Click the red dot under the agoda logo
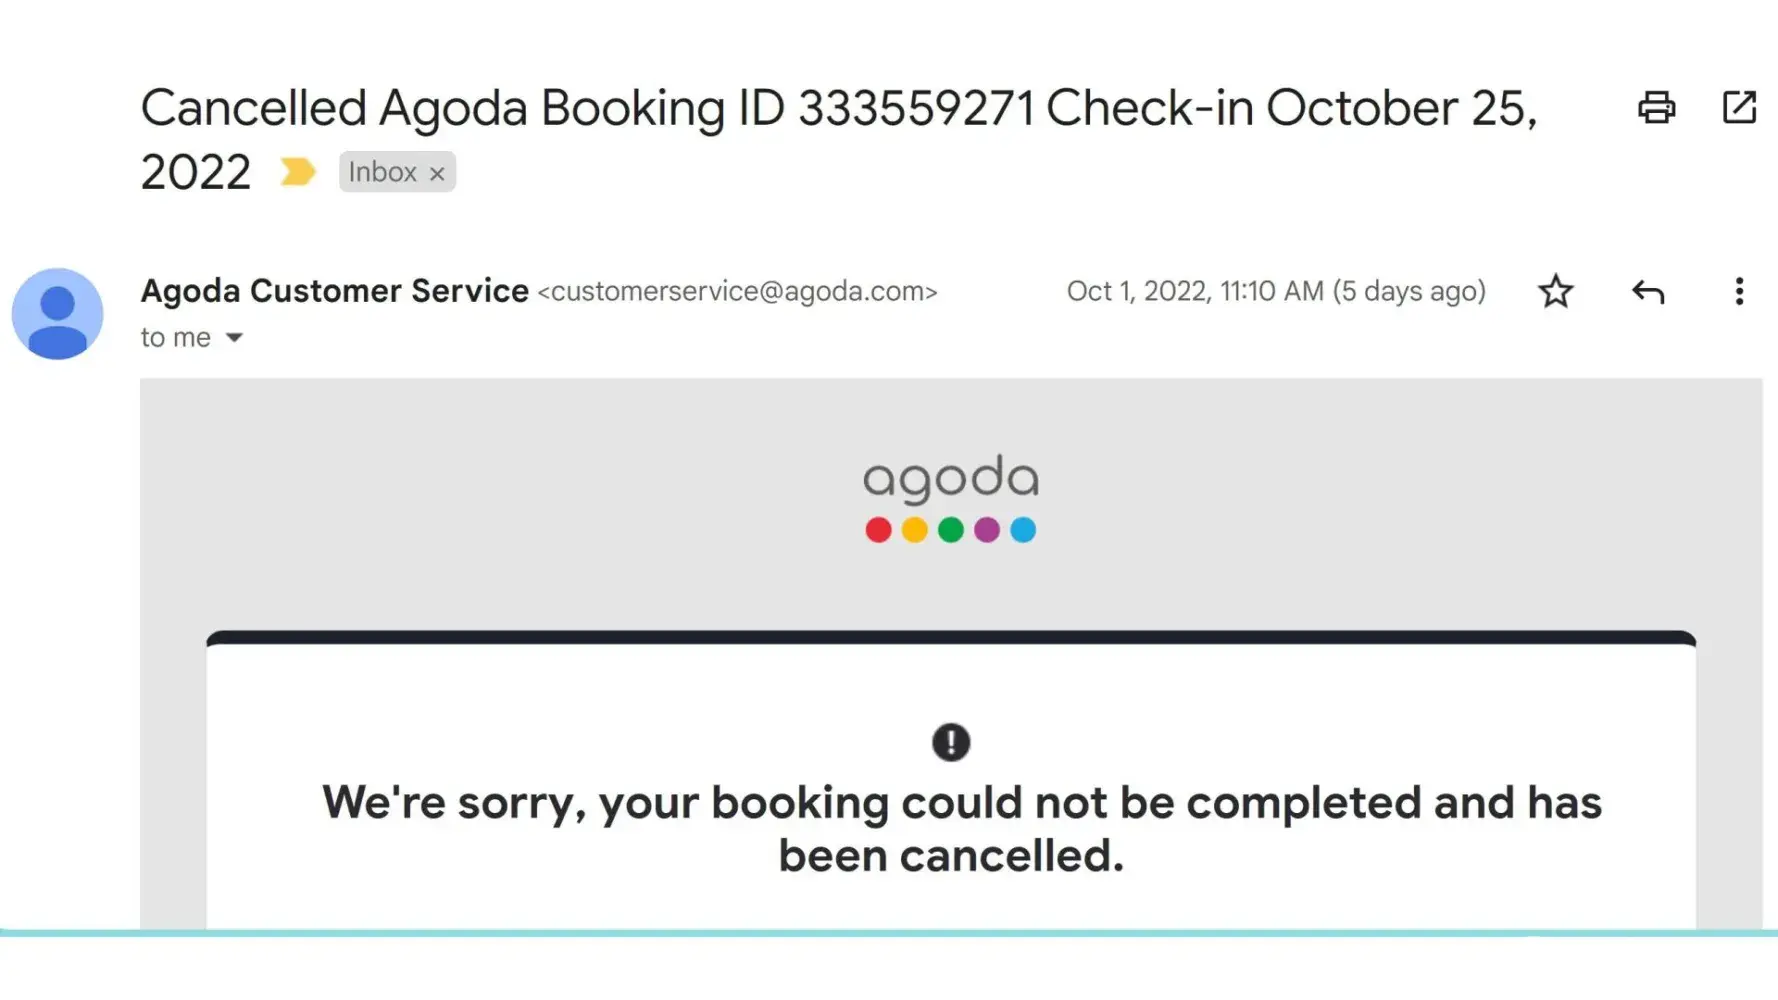Image resolution: width=1778 pixels, height=1000 pixels. [878, 530]
